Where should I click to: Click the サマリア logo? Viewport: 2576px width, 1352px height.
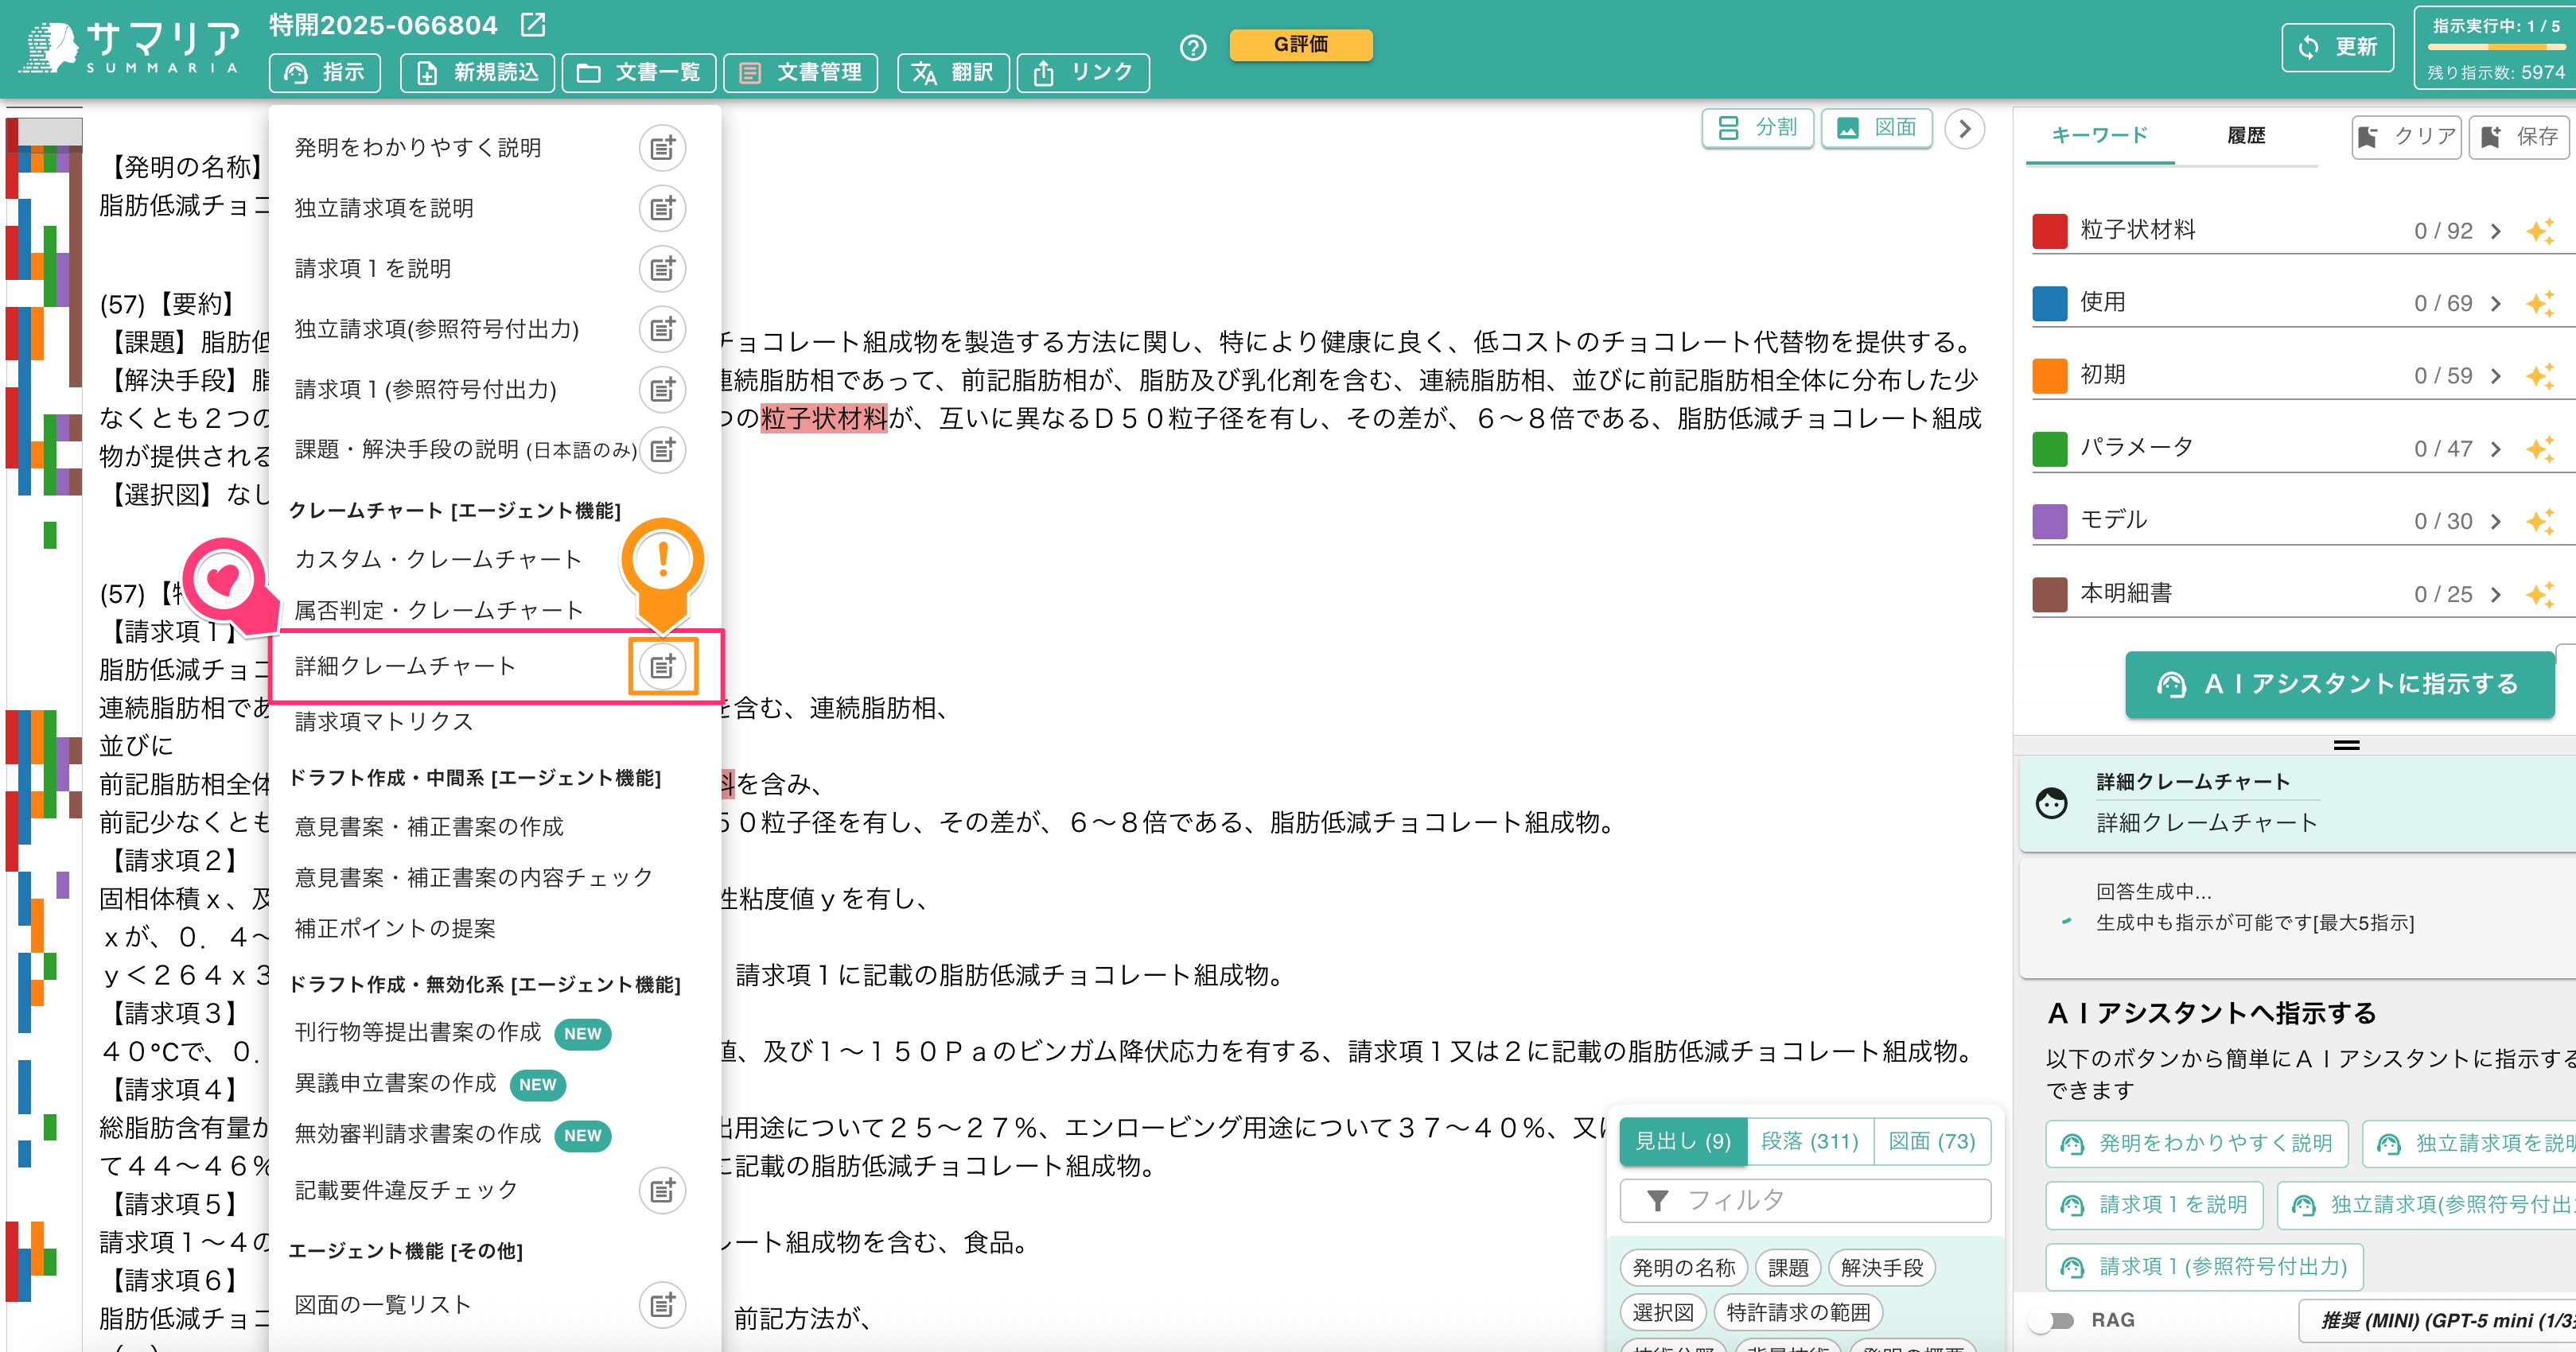[x=130, y=48]
